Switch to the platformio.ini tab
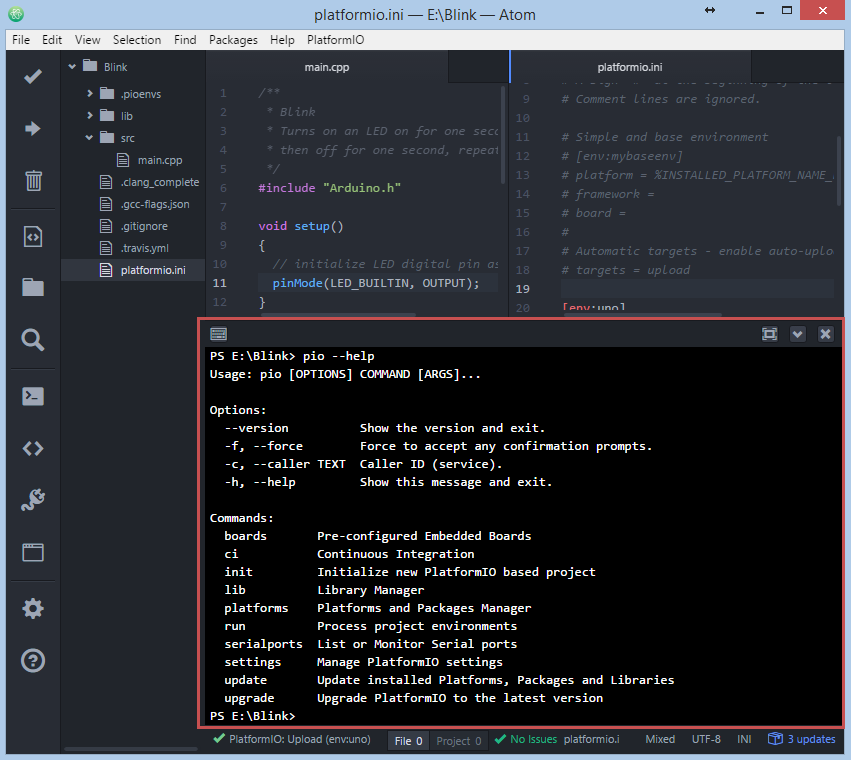The image size is (851, 760). point(630,67)
